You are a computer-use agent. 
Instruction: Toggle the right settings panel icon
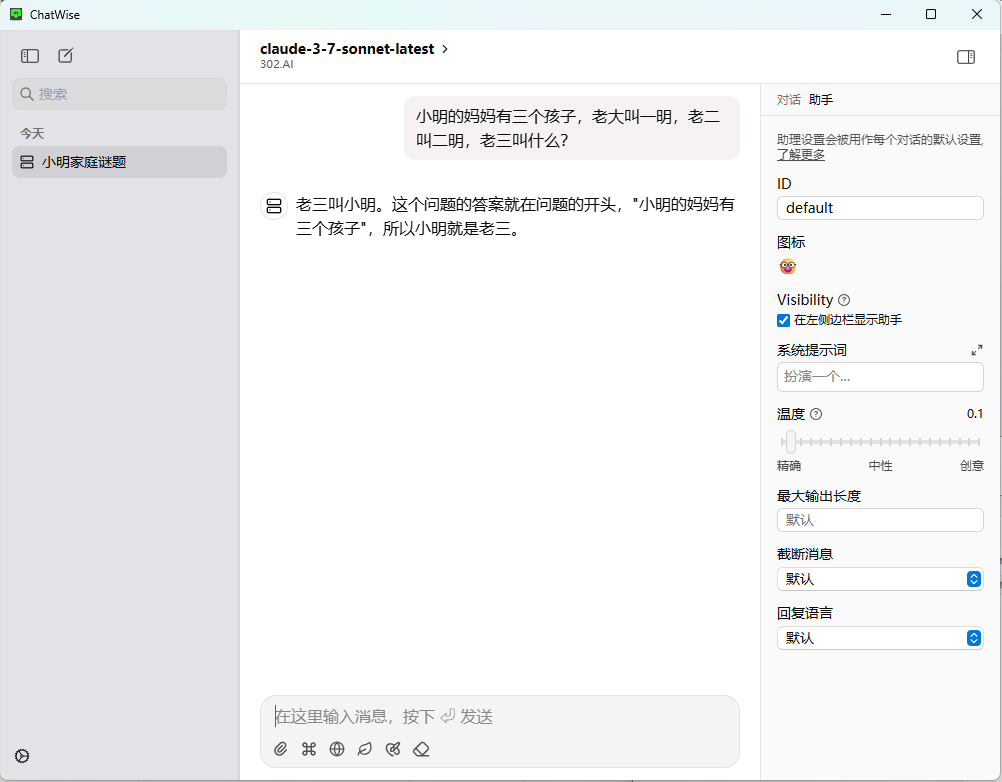pyautogui.click(x=965, y=57)
